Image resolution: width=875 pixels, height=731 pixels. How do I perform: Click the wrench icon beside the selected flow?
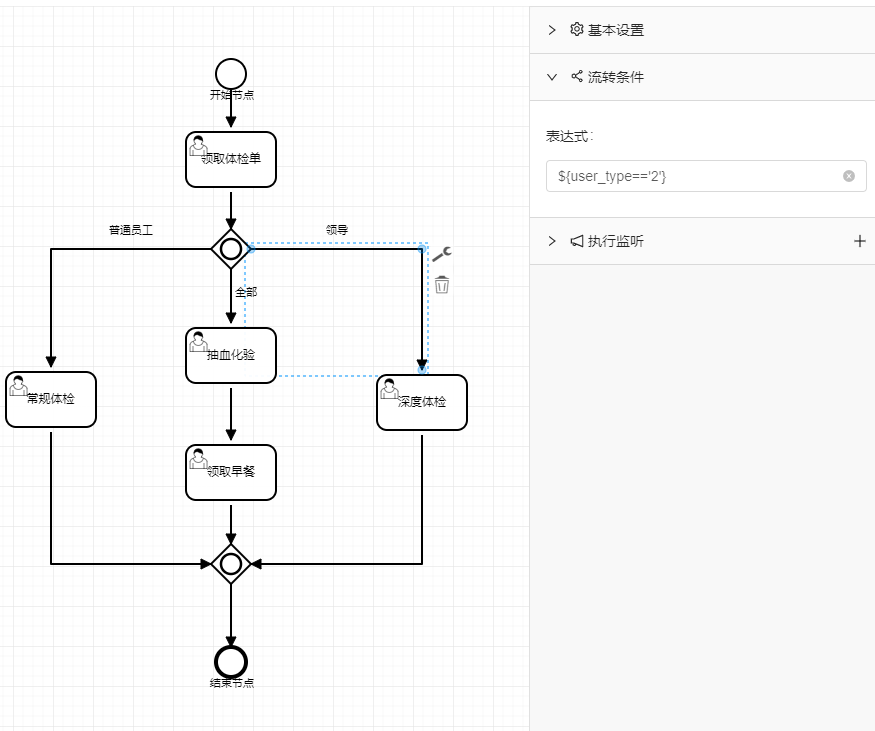(442, 254)
